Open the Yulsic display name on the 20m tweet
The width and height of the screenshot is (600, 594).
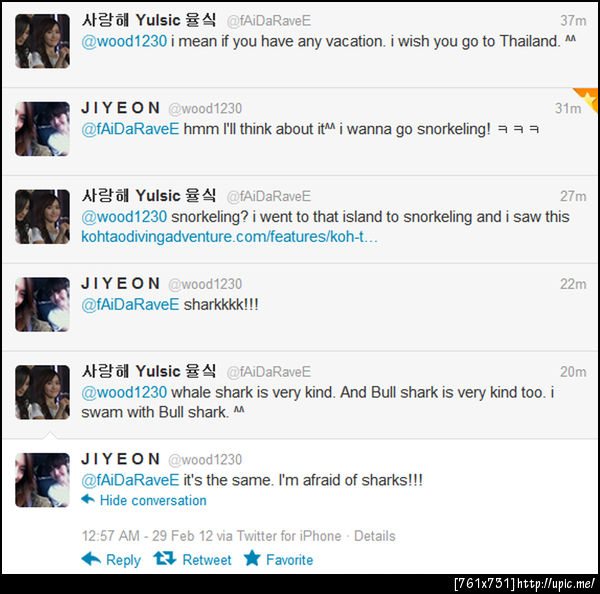[x=149, y=371]
